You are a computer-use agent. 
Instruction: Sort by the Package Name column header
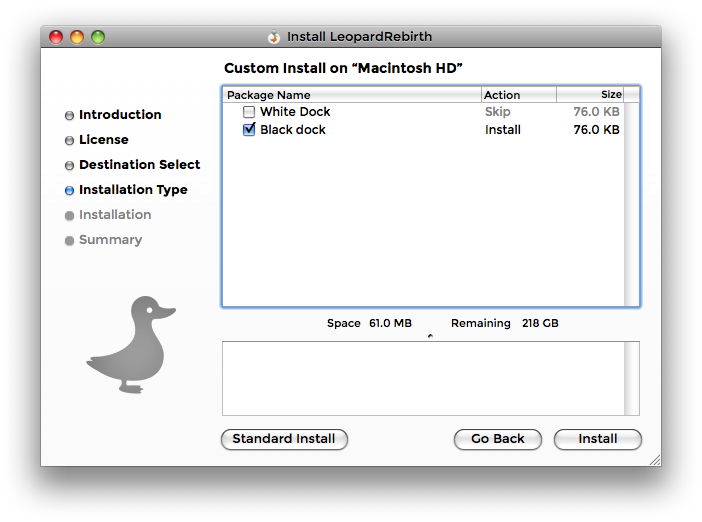click(352, 95)
